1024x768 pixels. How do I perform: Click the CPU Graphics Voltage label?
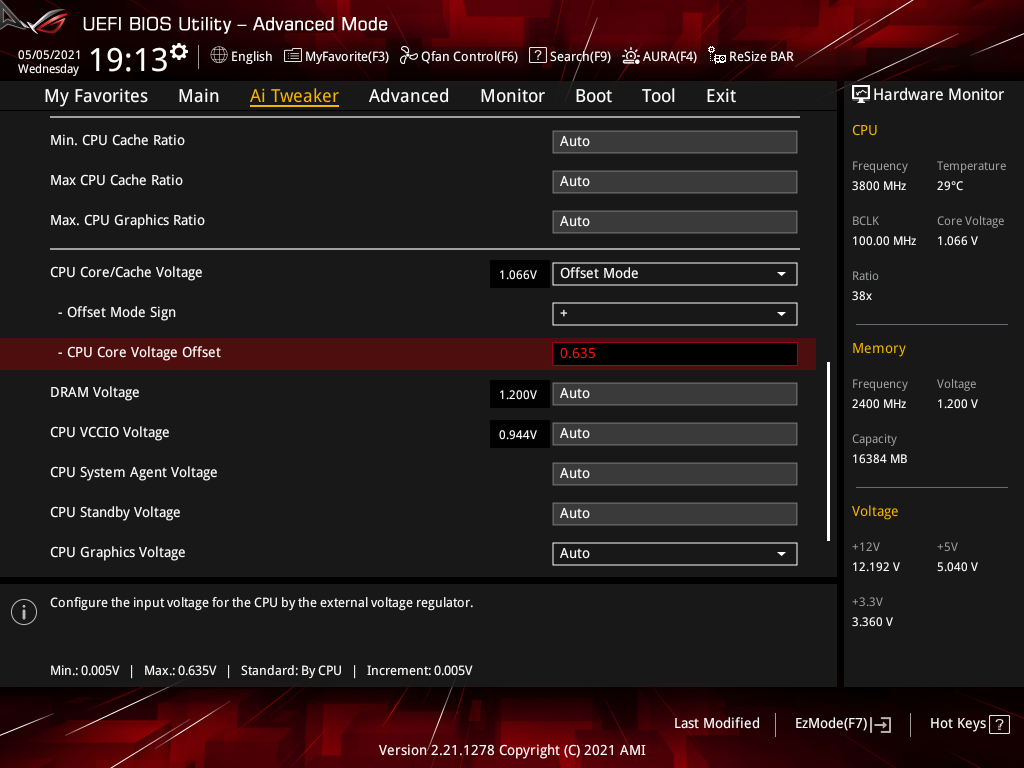(118, 552)
